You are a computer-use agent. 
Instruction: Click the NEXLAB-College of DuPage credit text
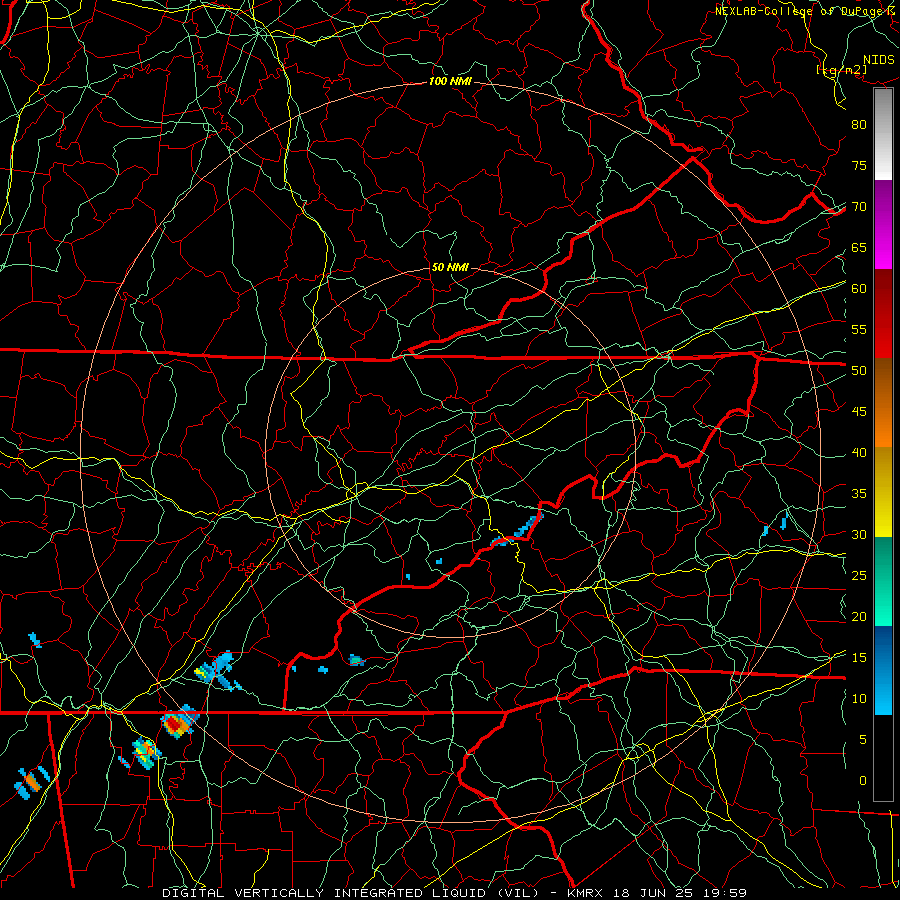(803, 11)
